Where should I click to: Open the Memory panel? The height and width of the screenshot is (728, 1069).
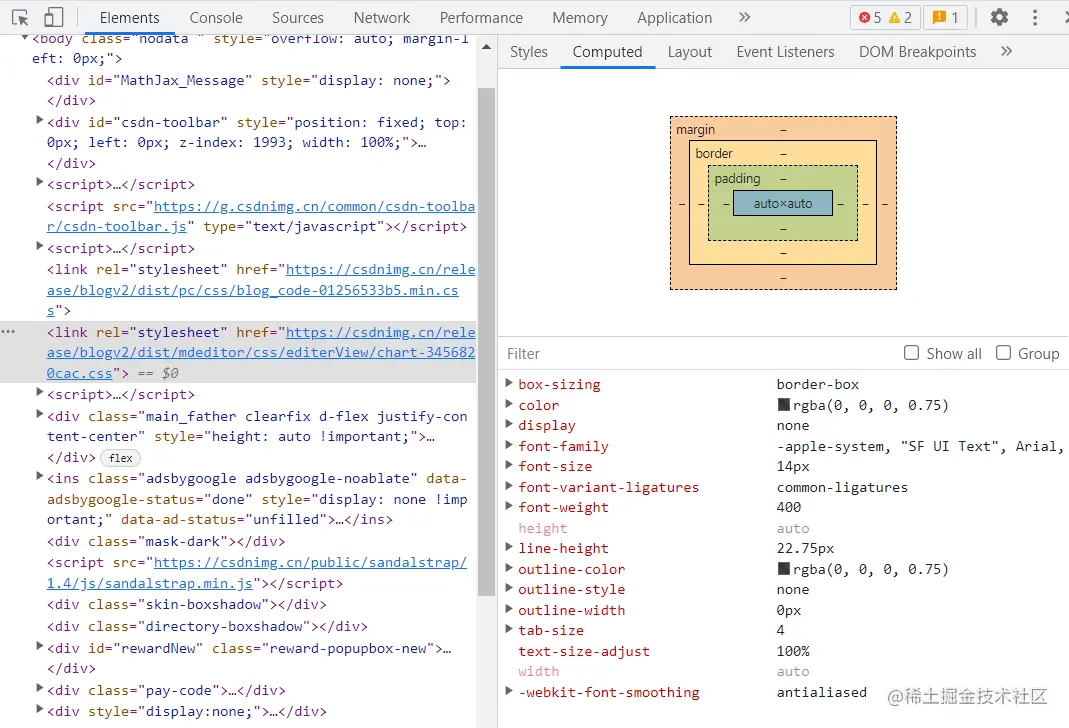click(579, 18)
